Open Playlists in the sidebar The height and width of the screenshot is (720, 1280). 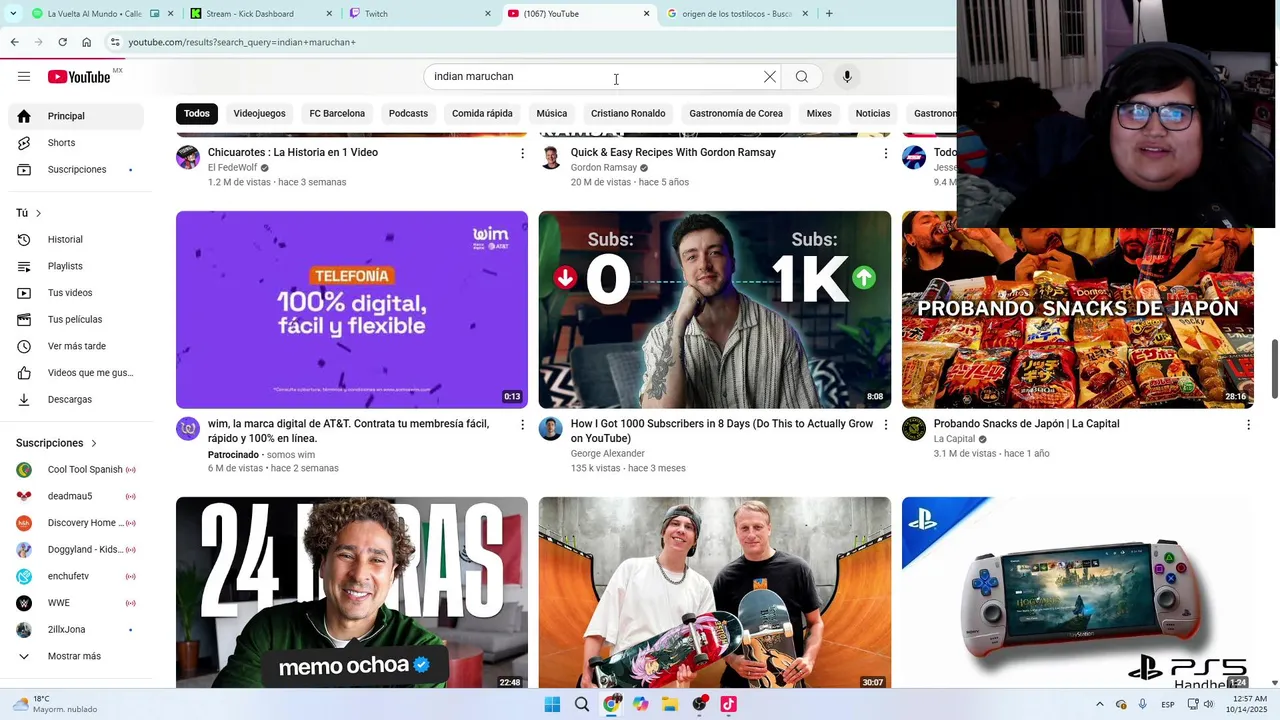pyautogui.click(x=76, y=266)
